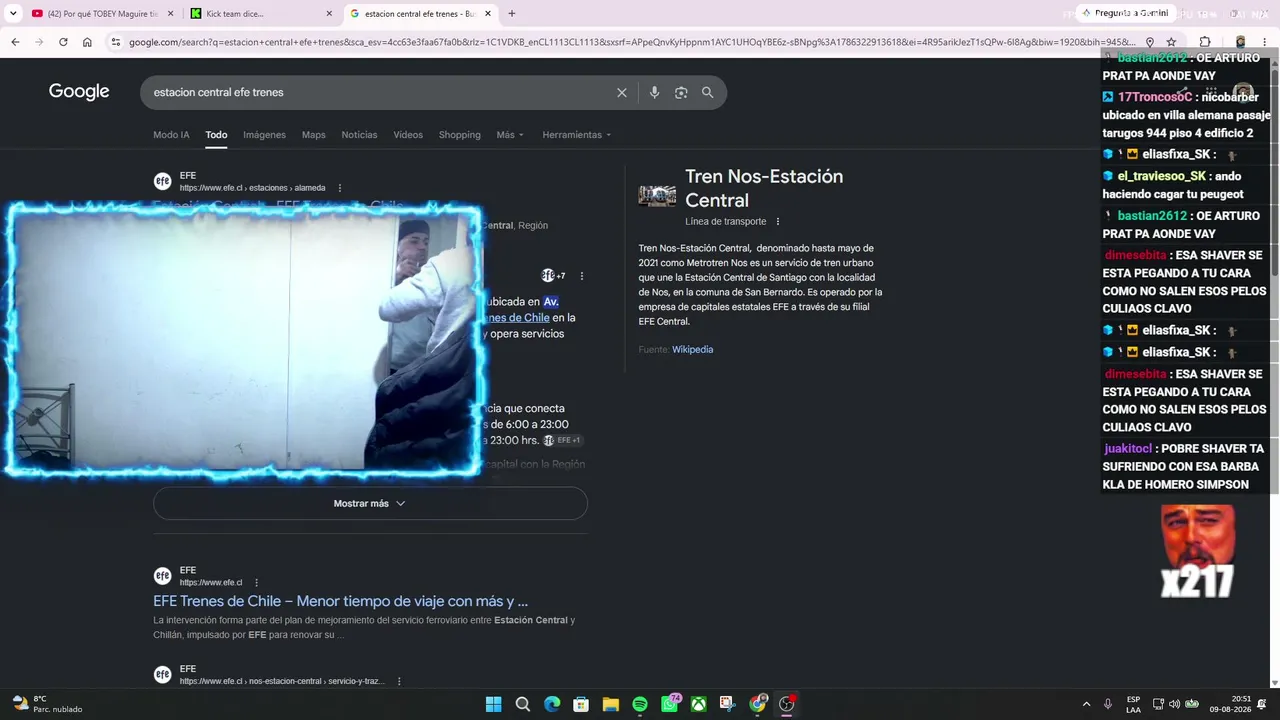Open Microsoft Store from the taskbar
The height and width of the screenshot is (720, 1280).
pos(581,704)
